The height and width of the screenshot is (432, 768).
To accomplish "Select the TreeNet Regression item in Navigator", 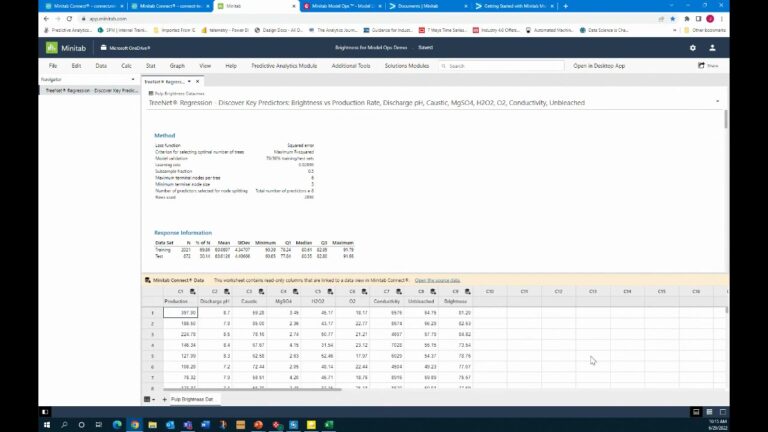I will 90,91.
